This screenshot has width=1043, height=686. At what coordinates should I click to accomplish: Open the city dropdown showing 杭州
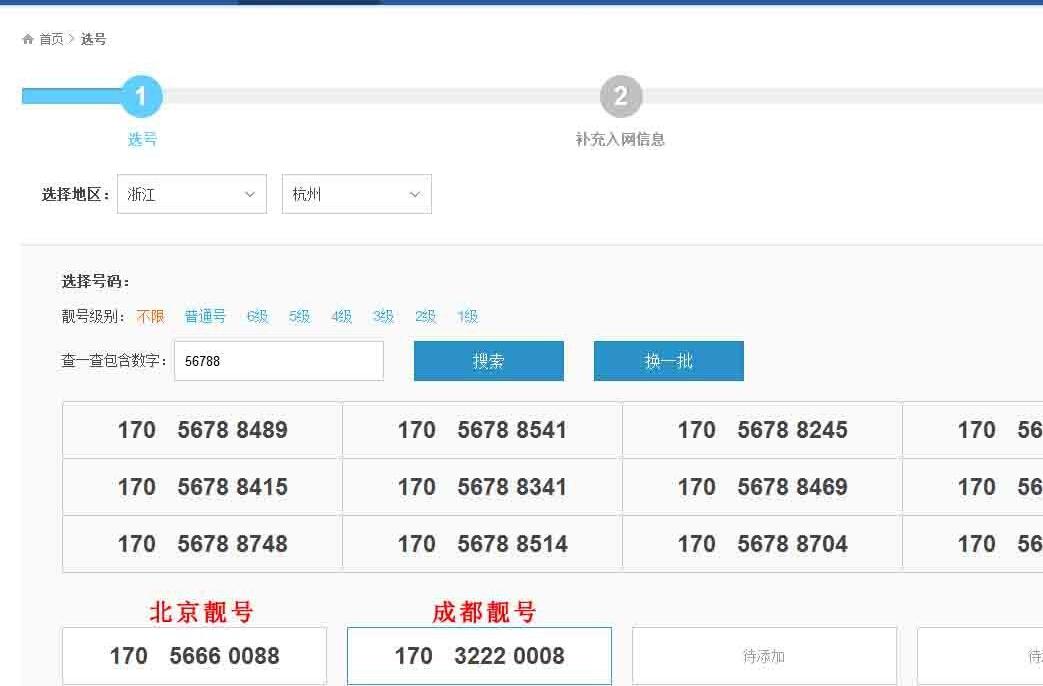click(x=357, y=194)
